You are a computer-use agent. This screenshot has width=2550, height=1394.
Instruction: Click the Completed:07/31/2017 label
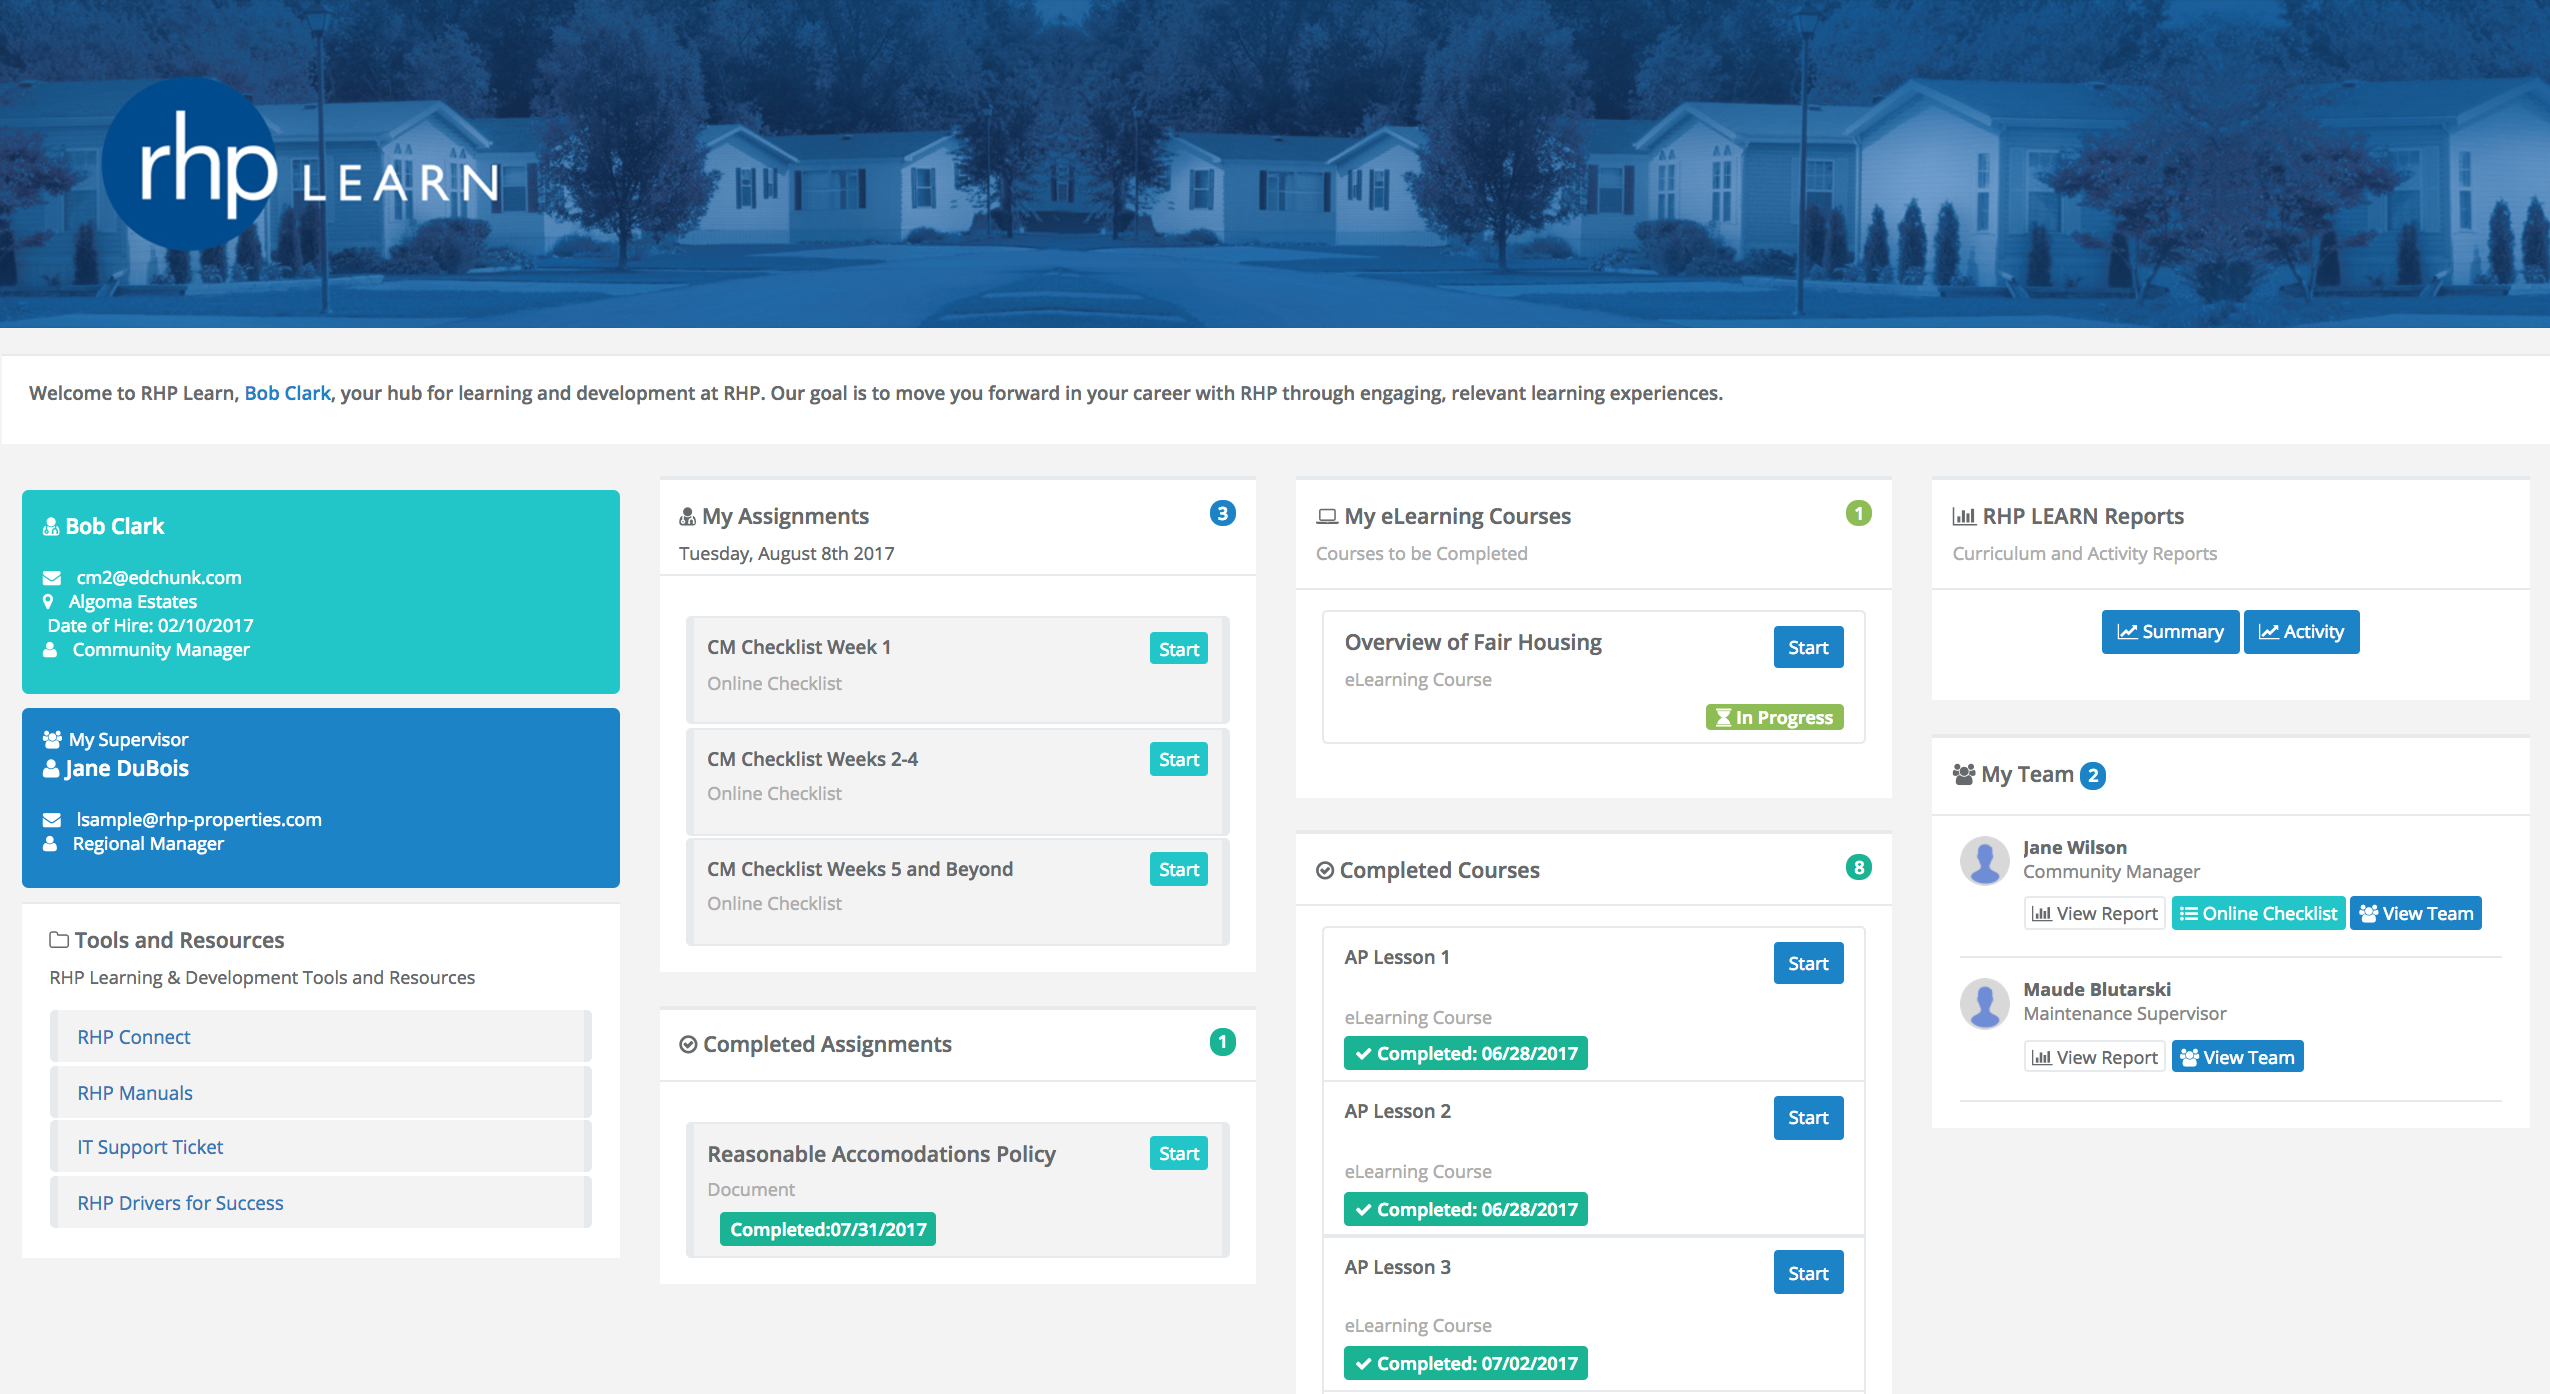[x=828, y=1229]
